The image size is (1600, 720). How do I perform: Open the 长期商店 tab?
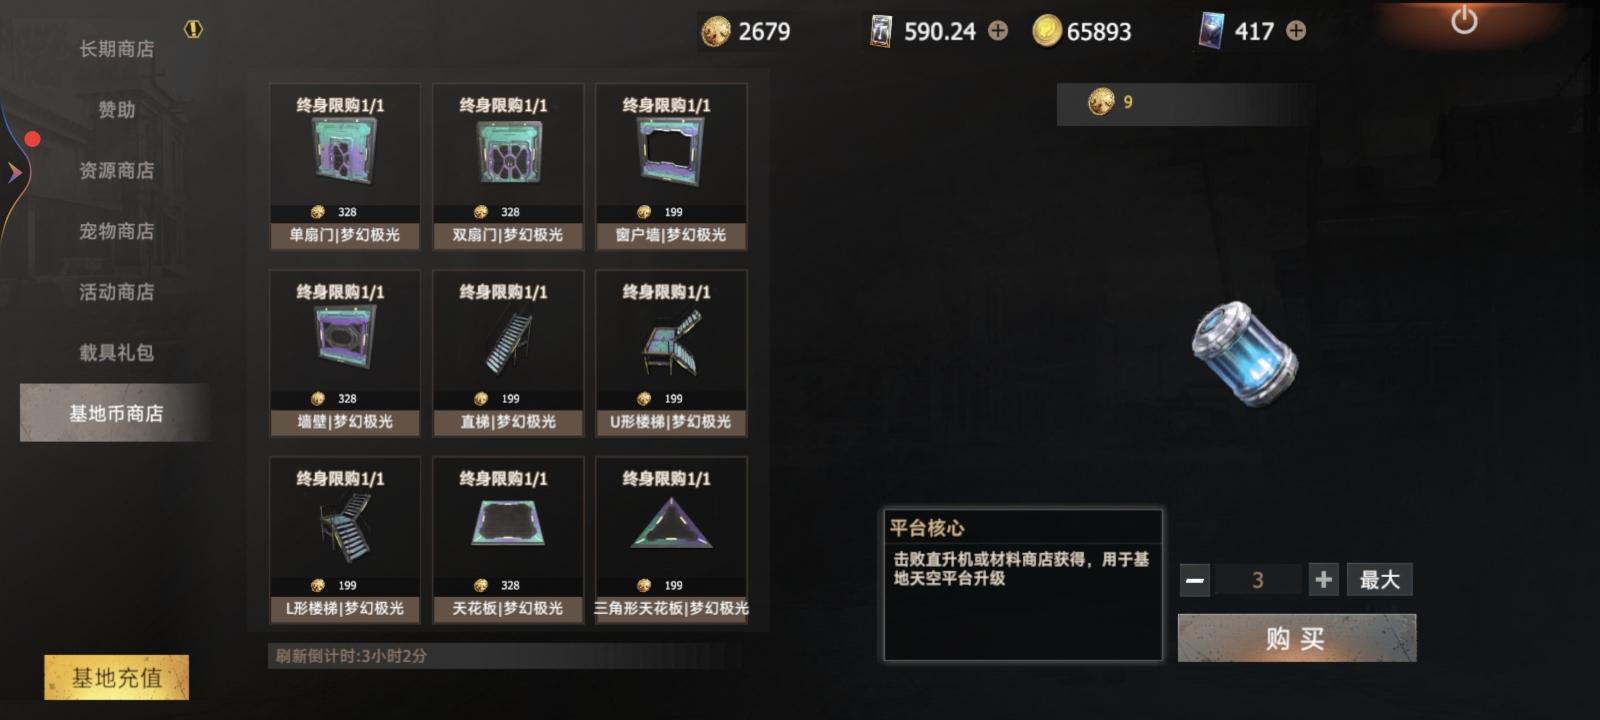point(116,49)
